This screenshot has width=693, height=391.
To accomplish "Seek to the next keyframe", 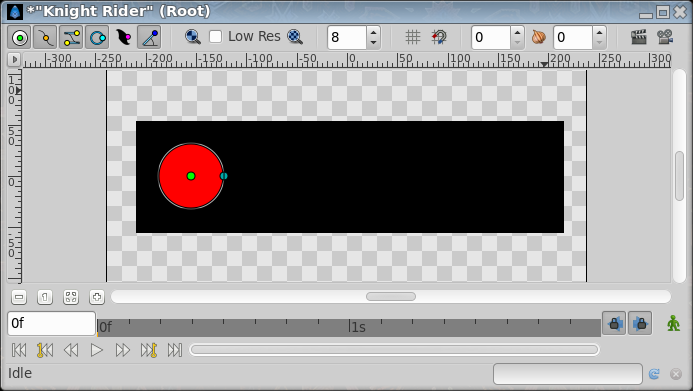I will (x=149, y=350).
